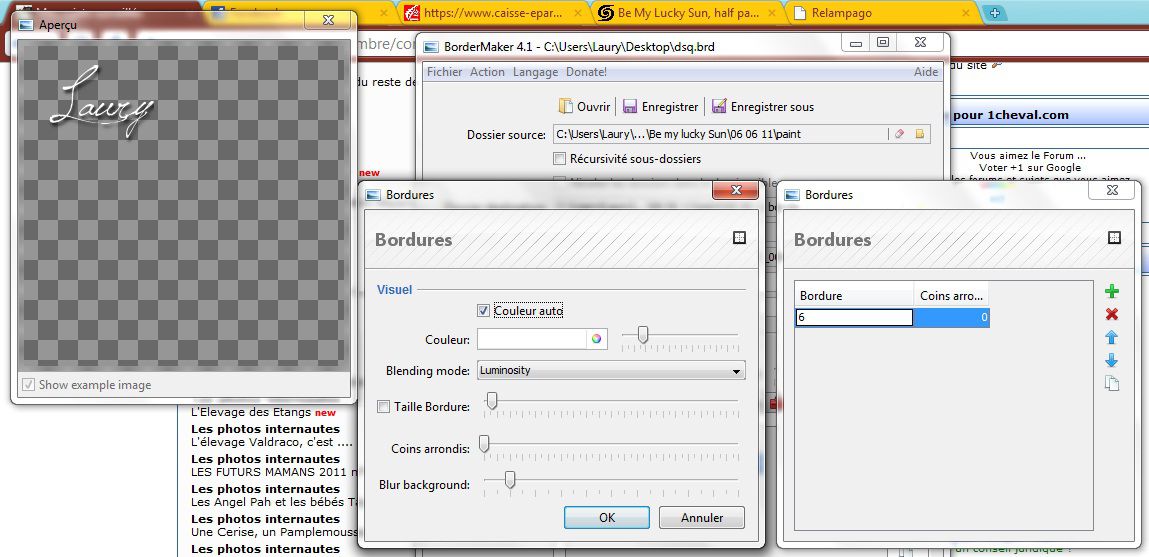Click the Blur background slider handle
Screen dimensions: 1149x557
coord(509,482)
